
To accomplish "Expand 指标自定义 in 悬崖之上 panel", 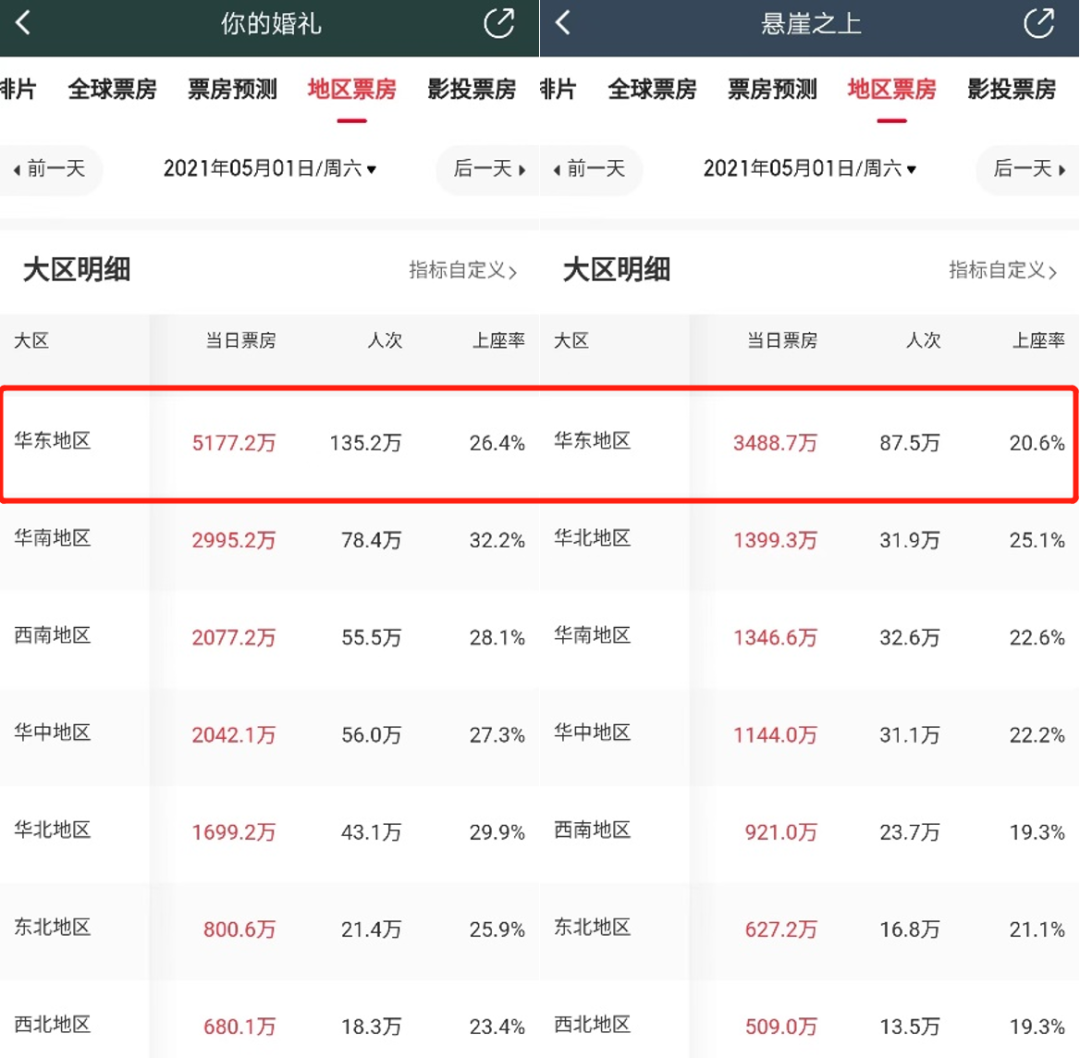I will (x=1003, y=270).
